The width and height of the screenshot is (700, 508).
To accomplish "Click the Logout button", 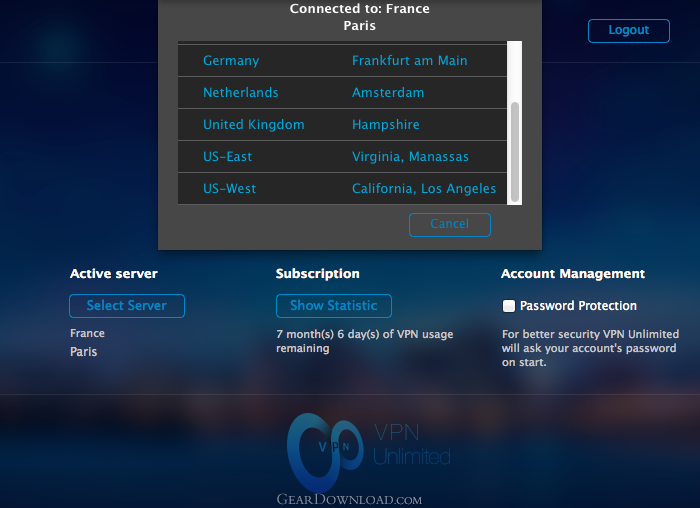I will (x=629, y=31).
